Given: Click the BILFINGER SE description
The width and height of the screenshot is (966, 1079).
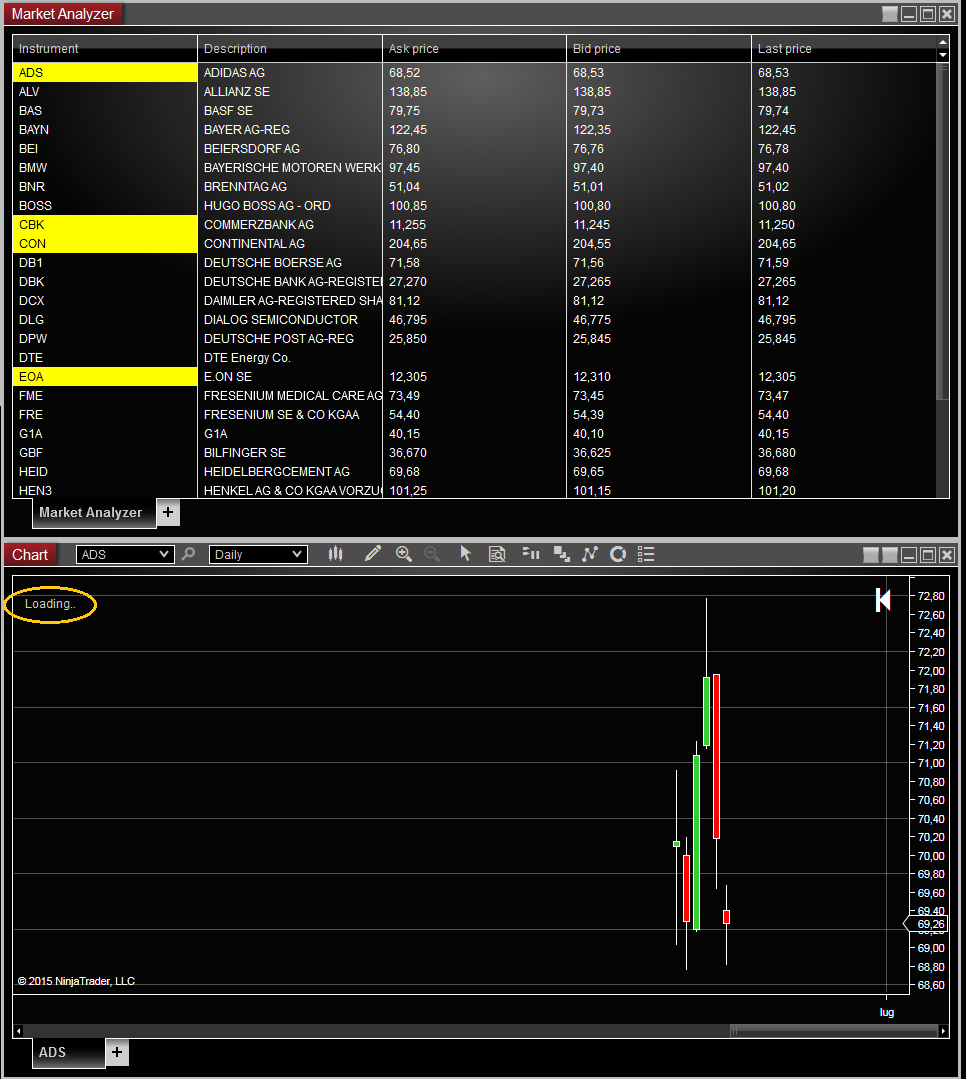Looking at the screenshot, I should [x=244, y=453].
